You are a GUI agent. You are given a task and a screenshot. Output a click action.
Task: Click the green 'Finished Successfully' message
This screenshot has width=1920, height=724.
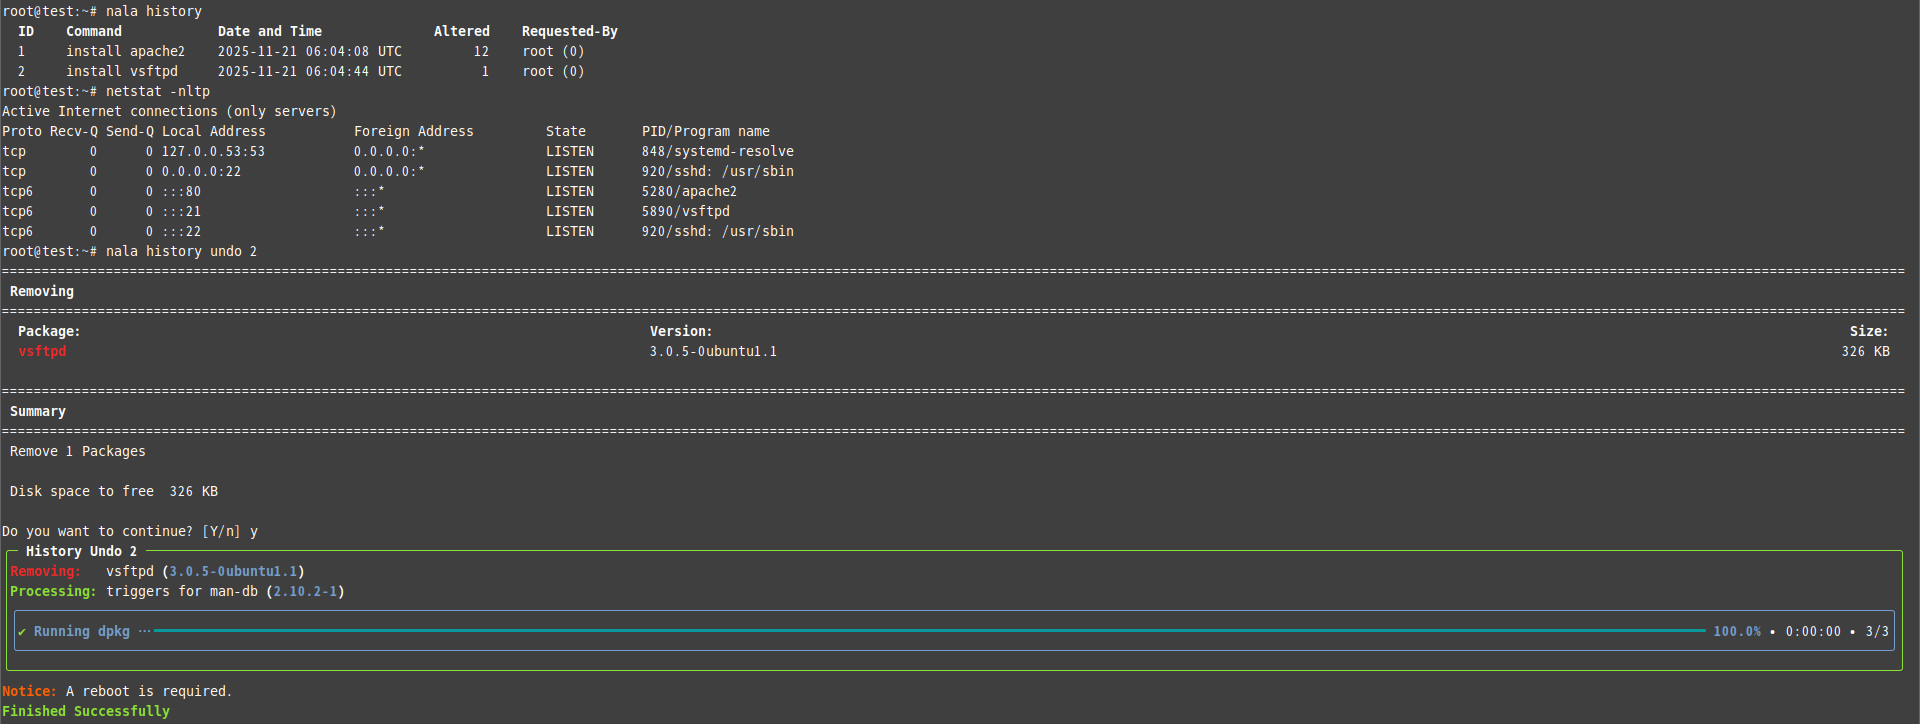[x=86, y=712]
